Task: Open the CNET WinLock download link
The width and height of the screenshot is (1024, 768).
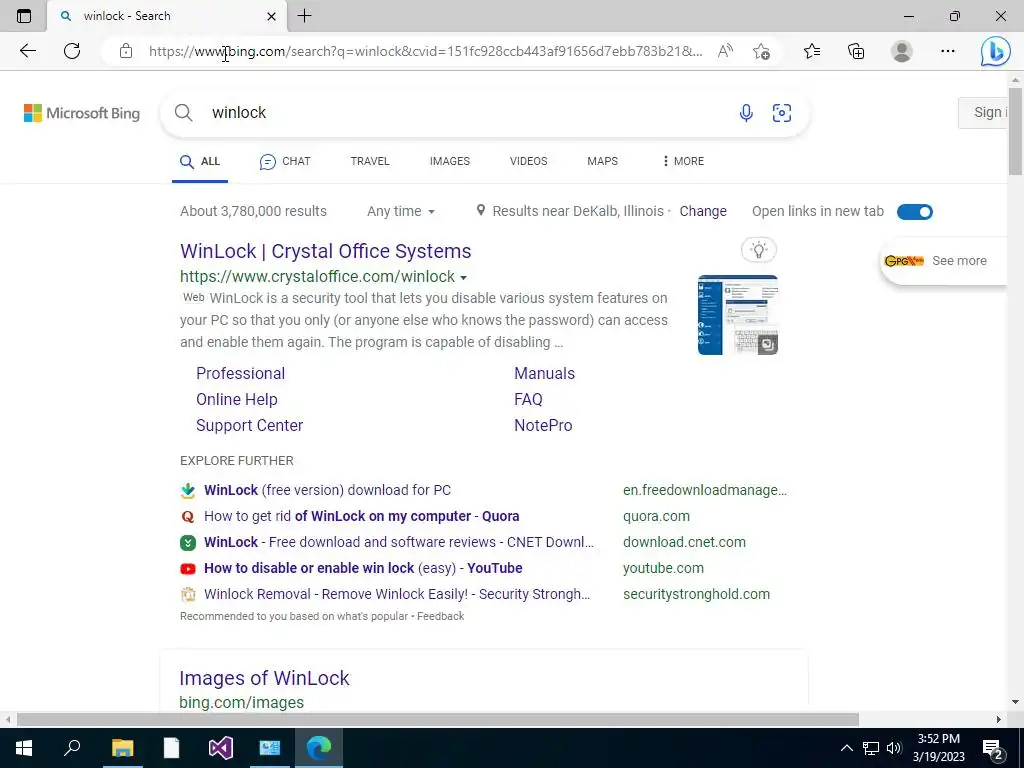Action: tap(398, 542)
